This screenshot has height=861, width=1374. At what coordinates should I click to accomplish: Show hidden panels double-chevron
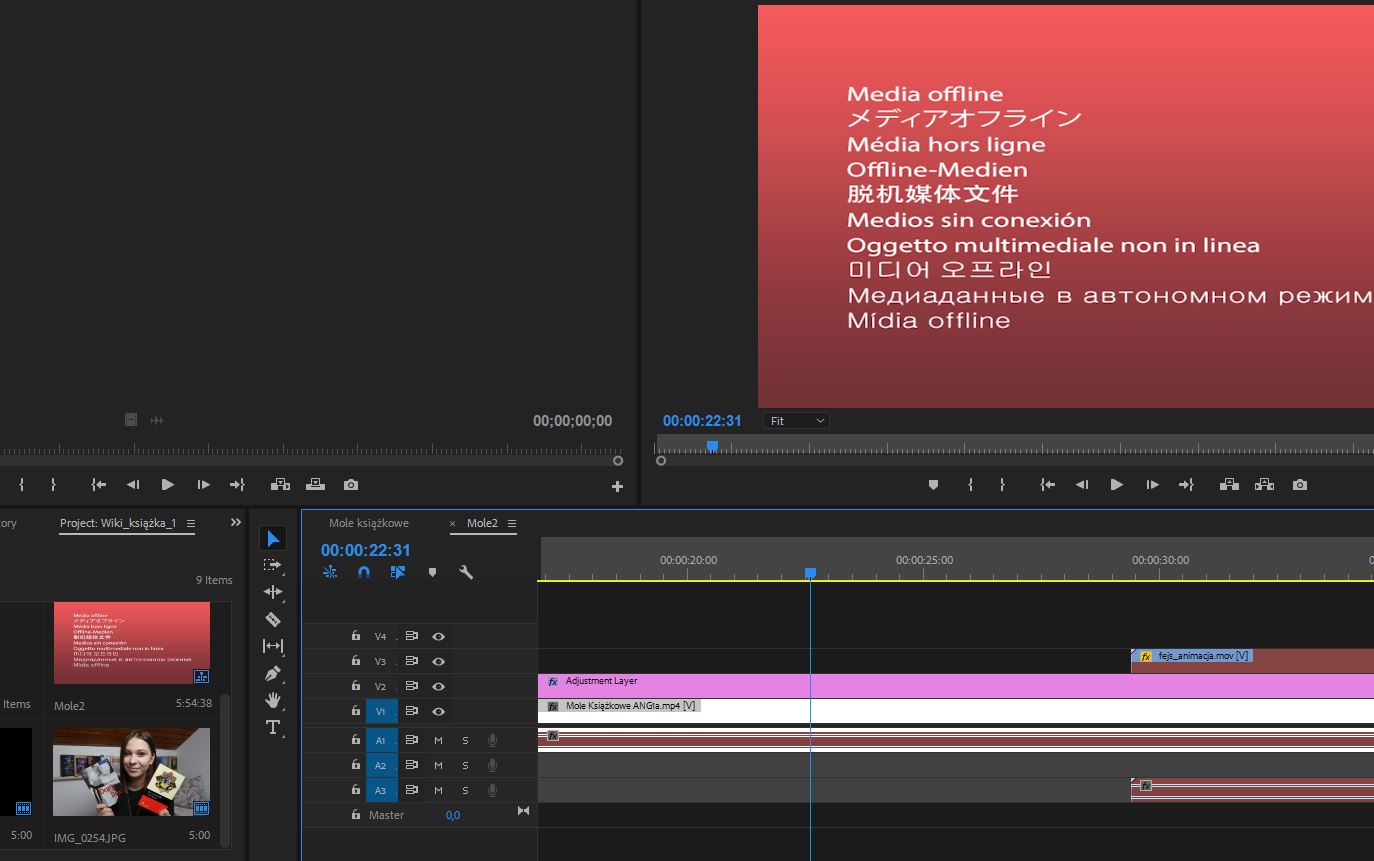click(236, 522)
